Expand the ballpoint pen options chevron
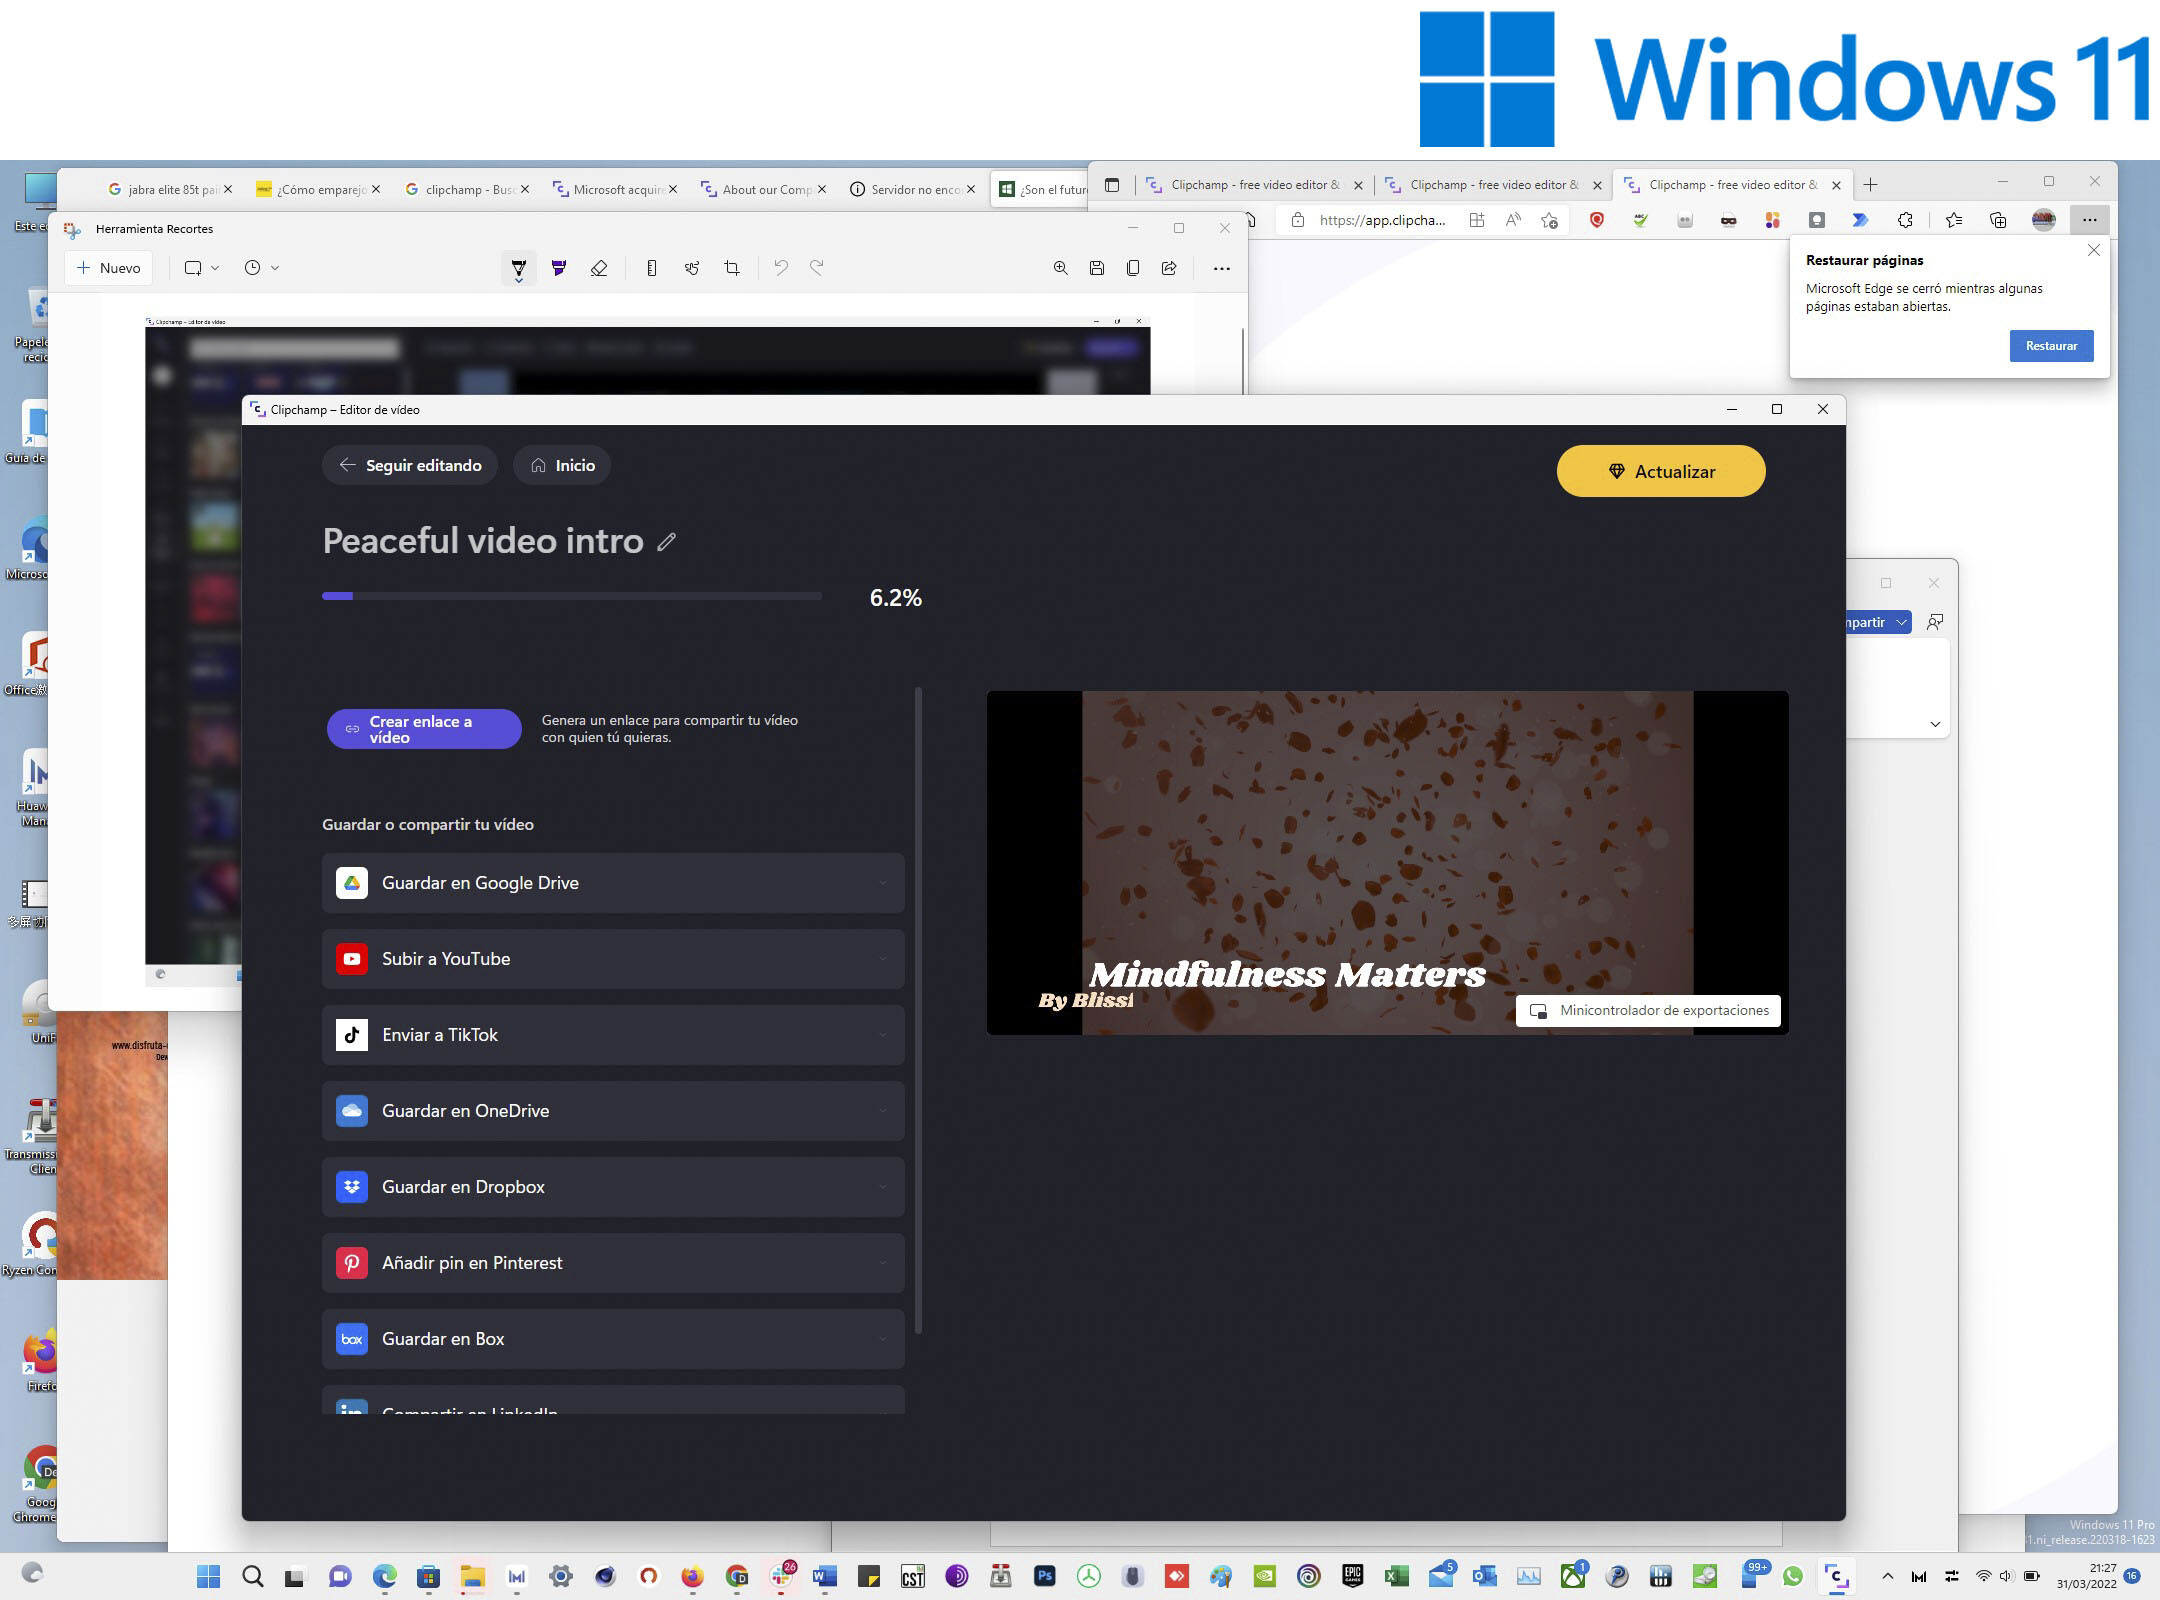This screenshot has width=2160, height=1600. point(519,282)
